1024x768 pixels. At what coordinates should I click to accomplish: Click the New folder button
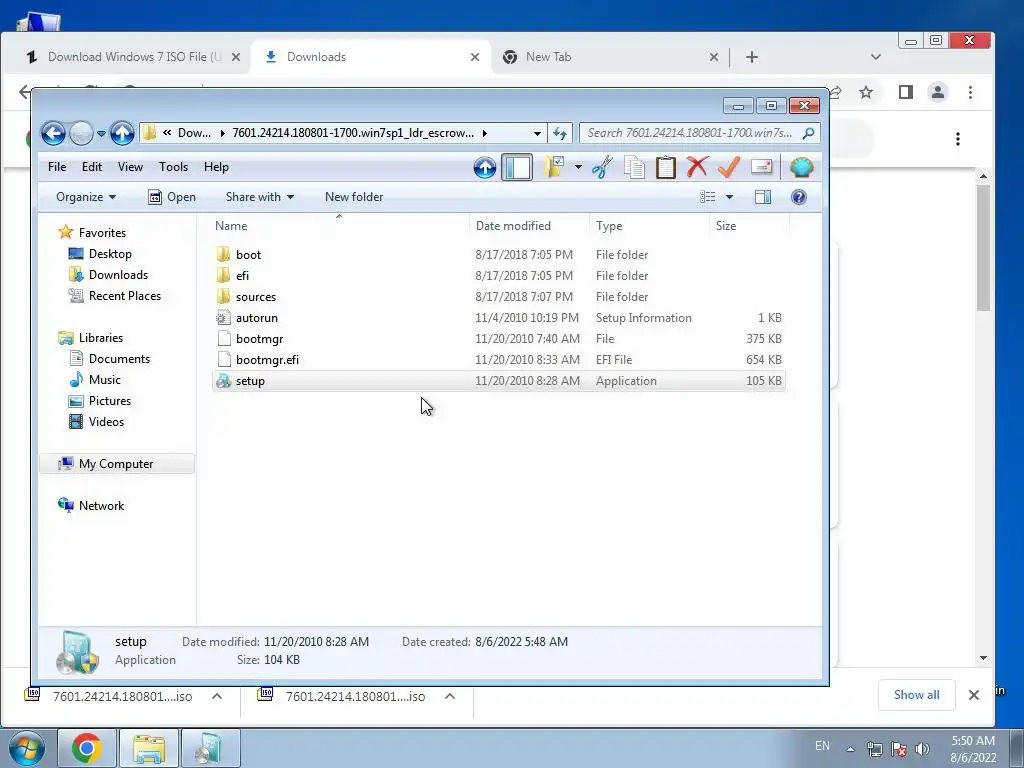(x=354, y=197)
